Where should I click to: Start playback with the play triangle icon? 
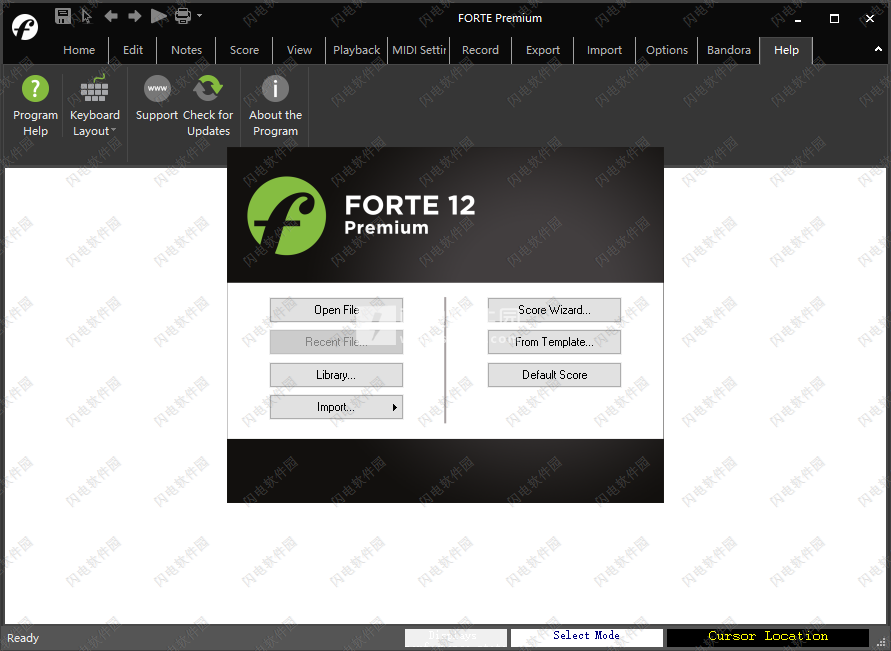(x=159, y=16)
